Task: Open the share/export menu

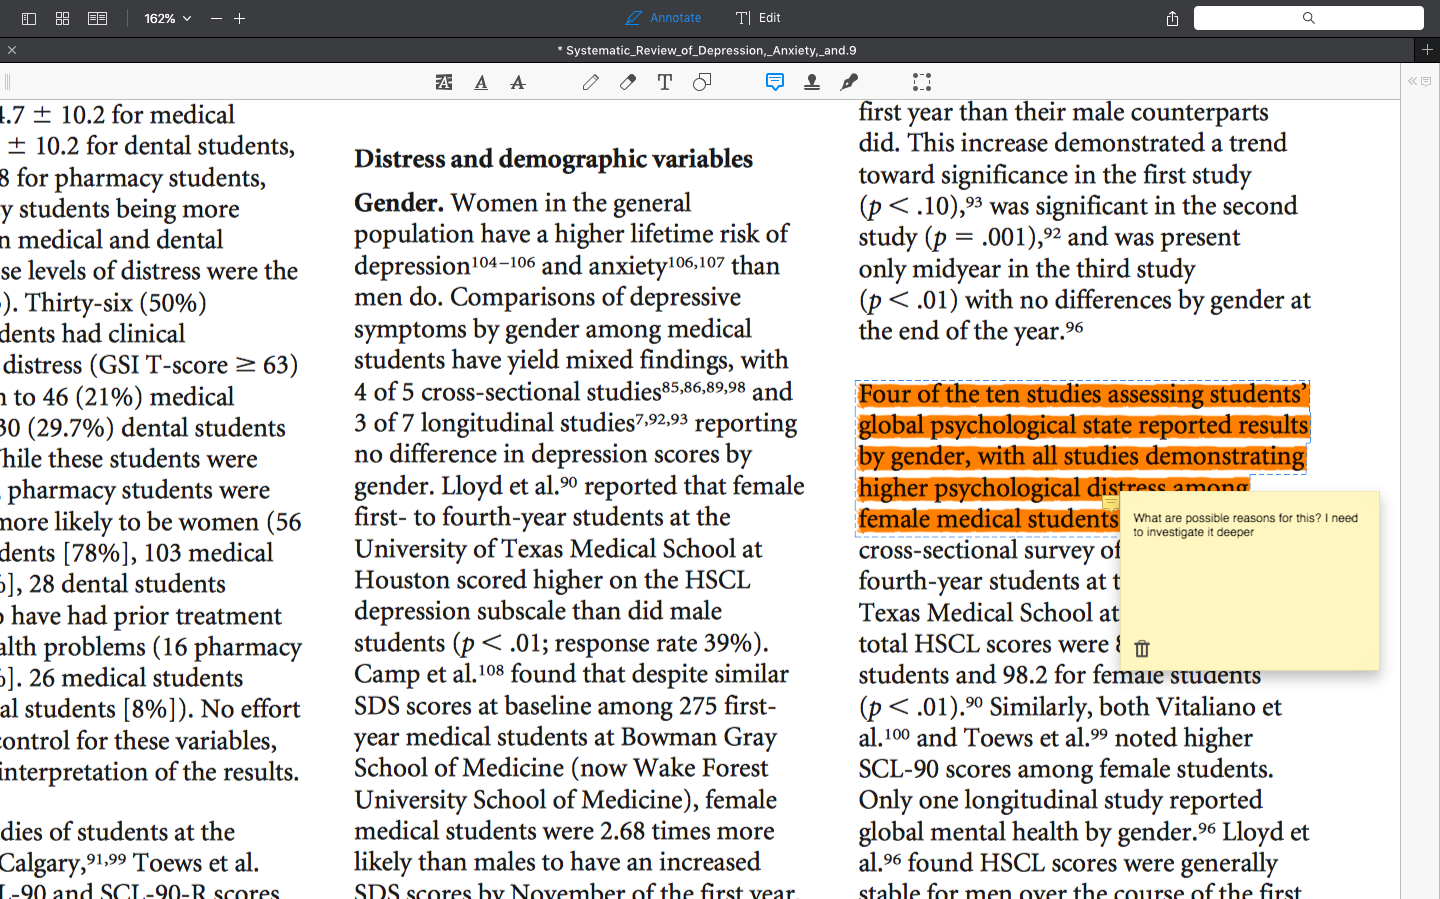Action: coord(1172,18)
